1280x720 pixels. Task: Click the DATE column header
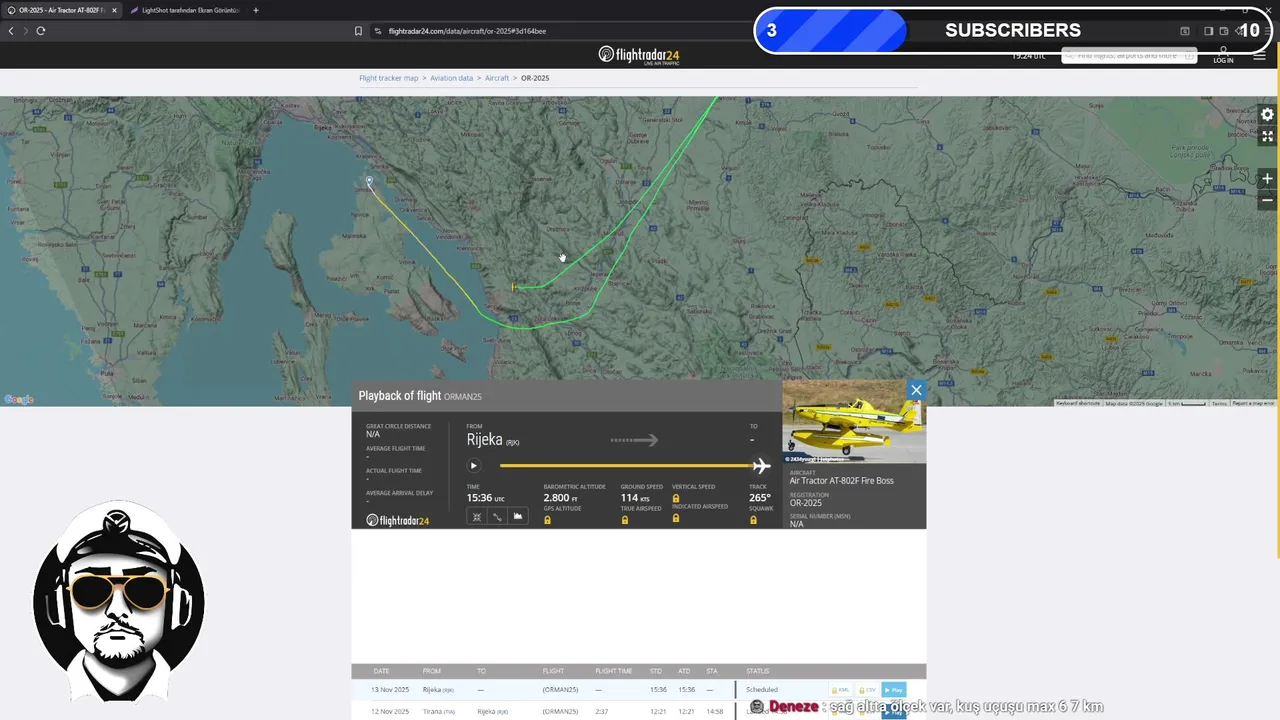click(x=381, y=671)
